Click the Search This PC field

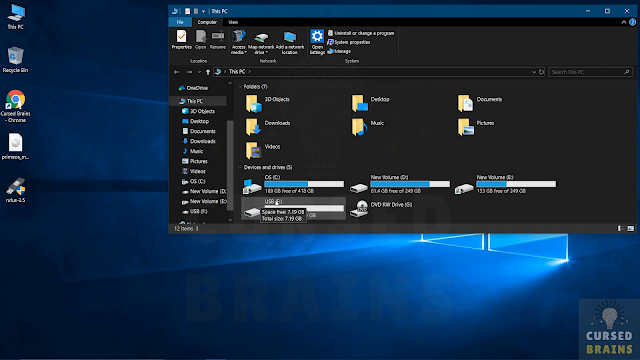click(591, 72)
